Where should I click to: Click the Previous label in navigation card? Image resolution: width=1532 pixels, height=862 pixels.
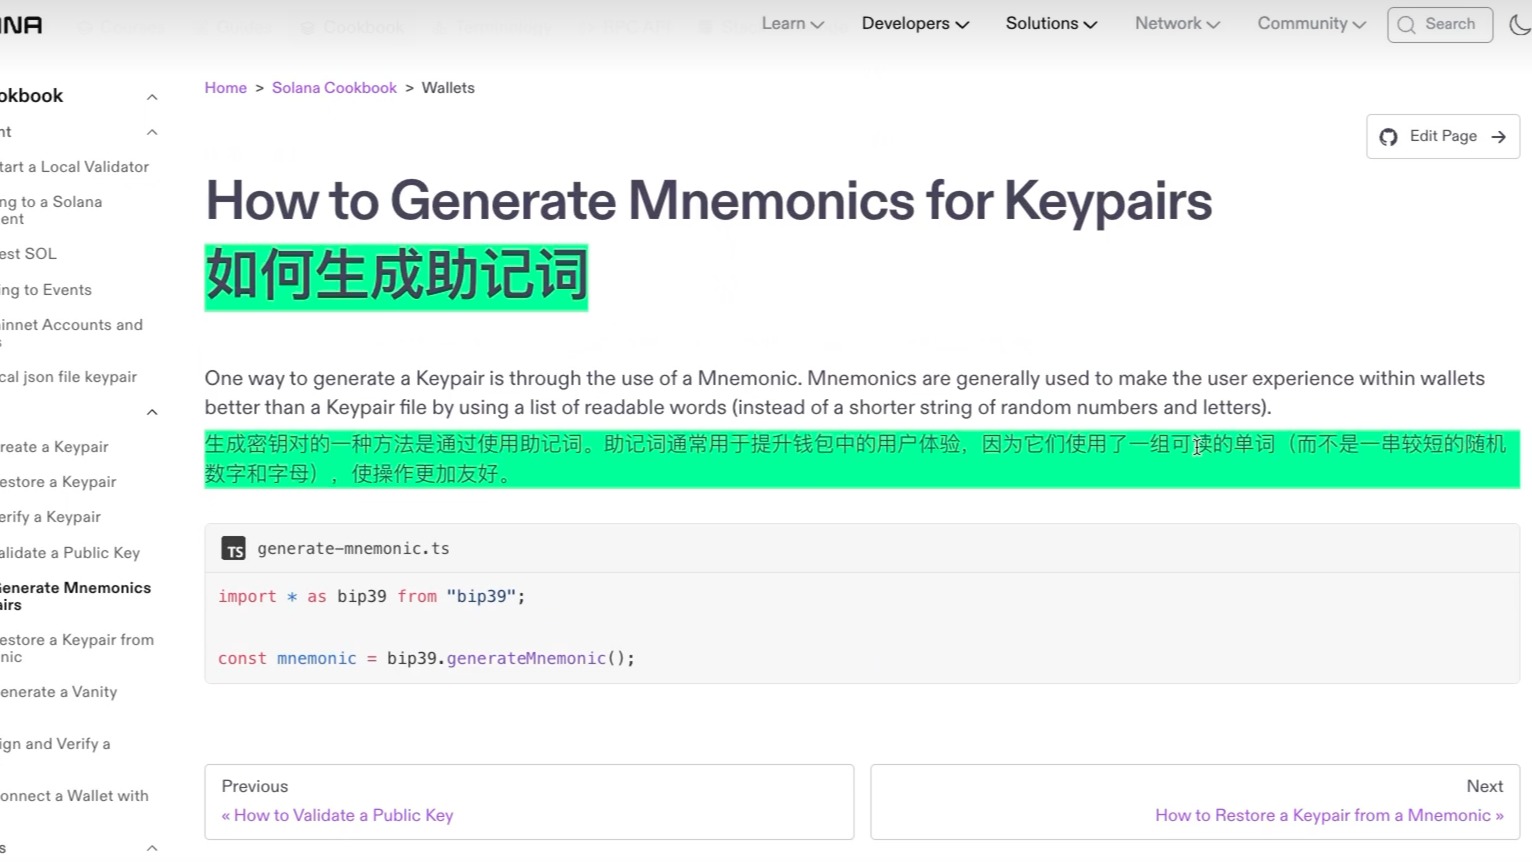click(x=255, y=786)
